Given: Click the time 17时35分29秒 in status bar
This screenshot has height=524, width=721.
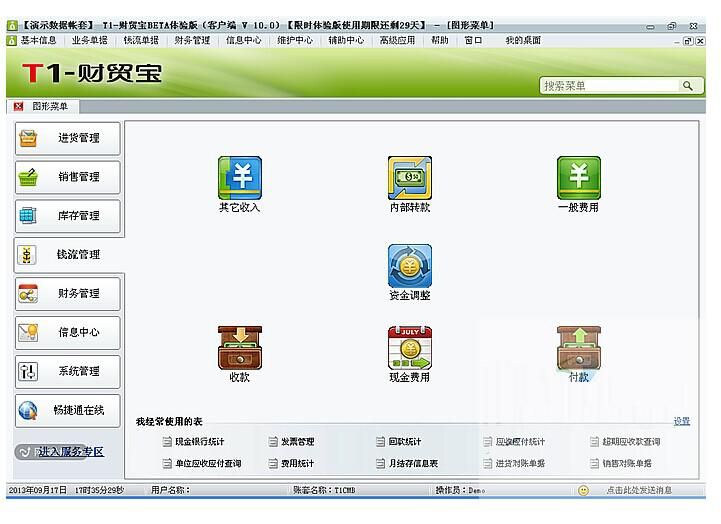Looking at the screenshot, I should point(99,490).
